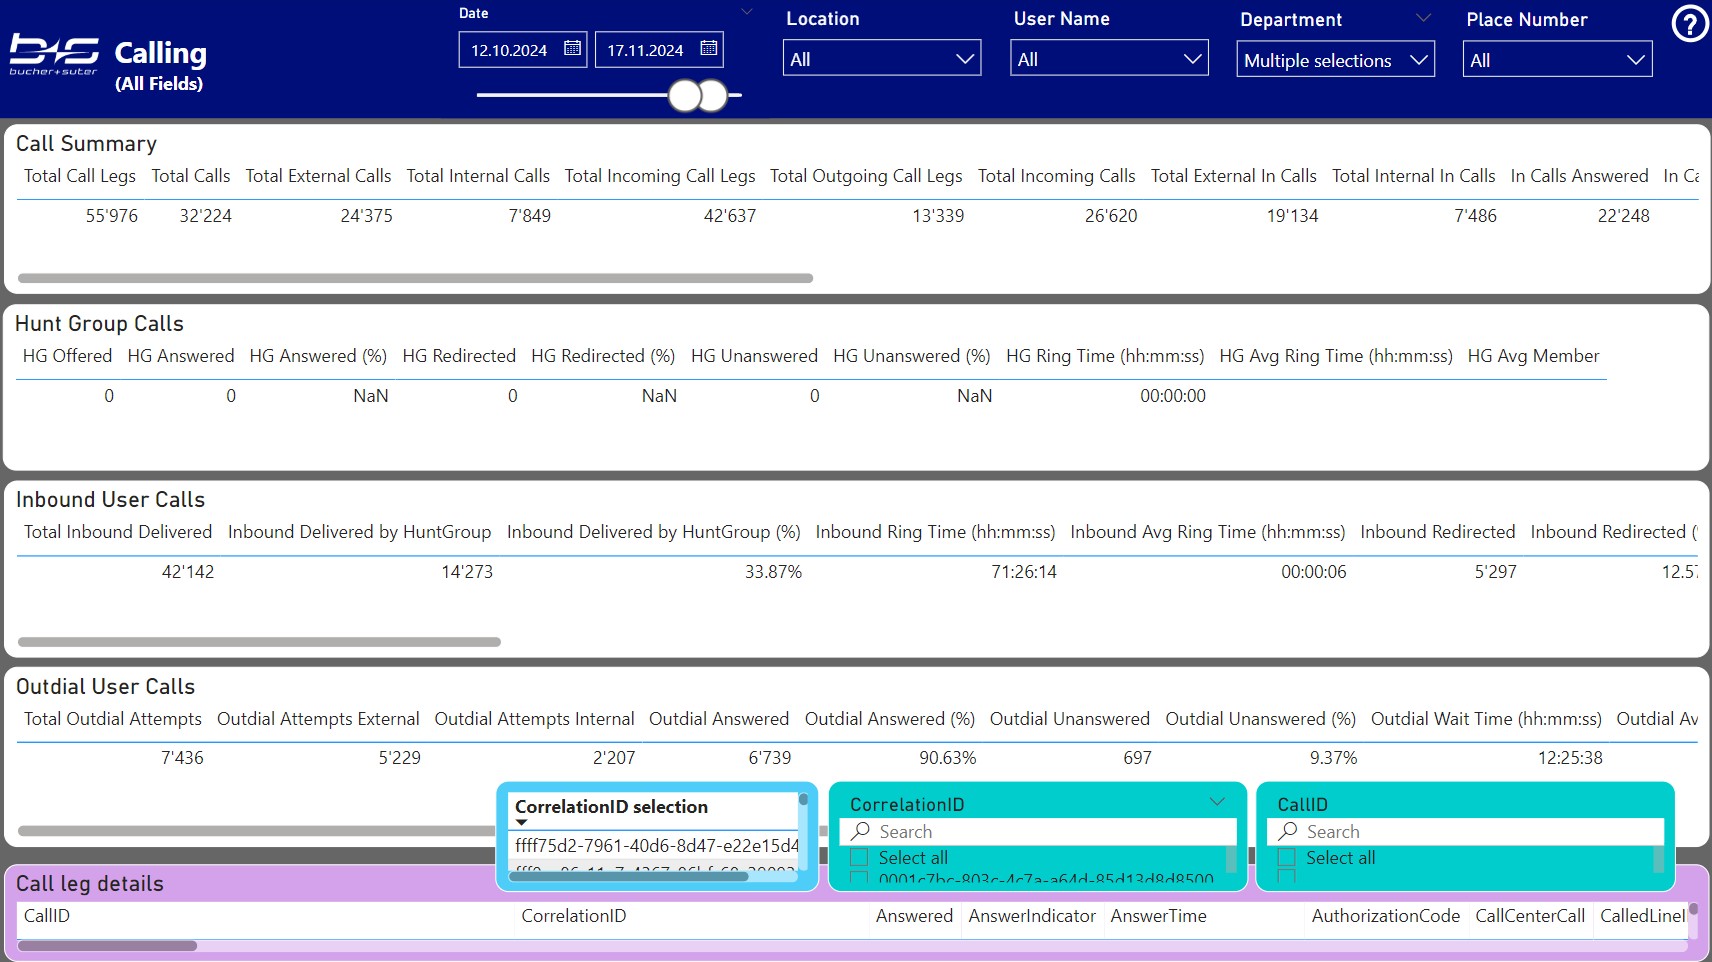Click the Calling (All Fields) report title
1712x962 pixels.
click(x=160, y=66)
